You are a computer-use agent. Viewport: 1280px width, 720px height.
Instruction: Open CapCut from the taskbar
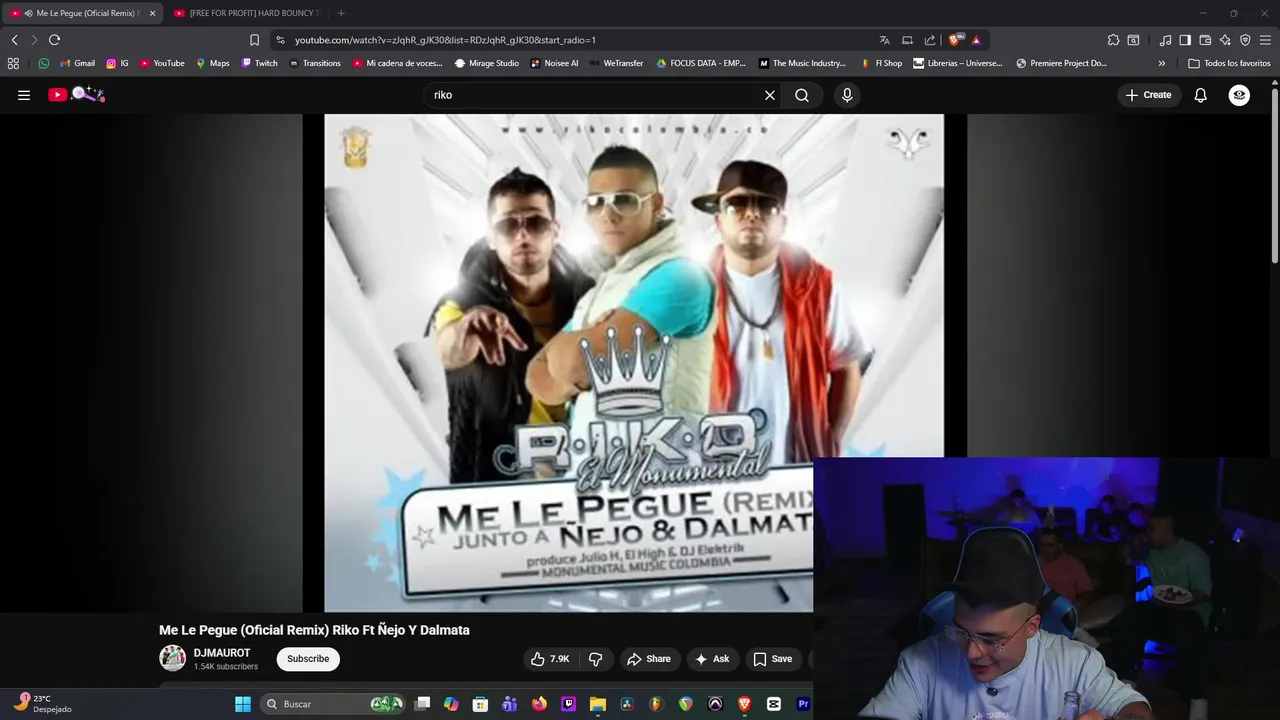coord(773,704)
